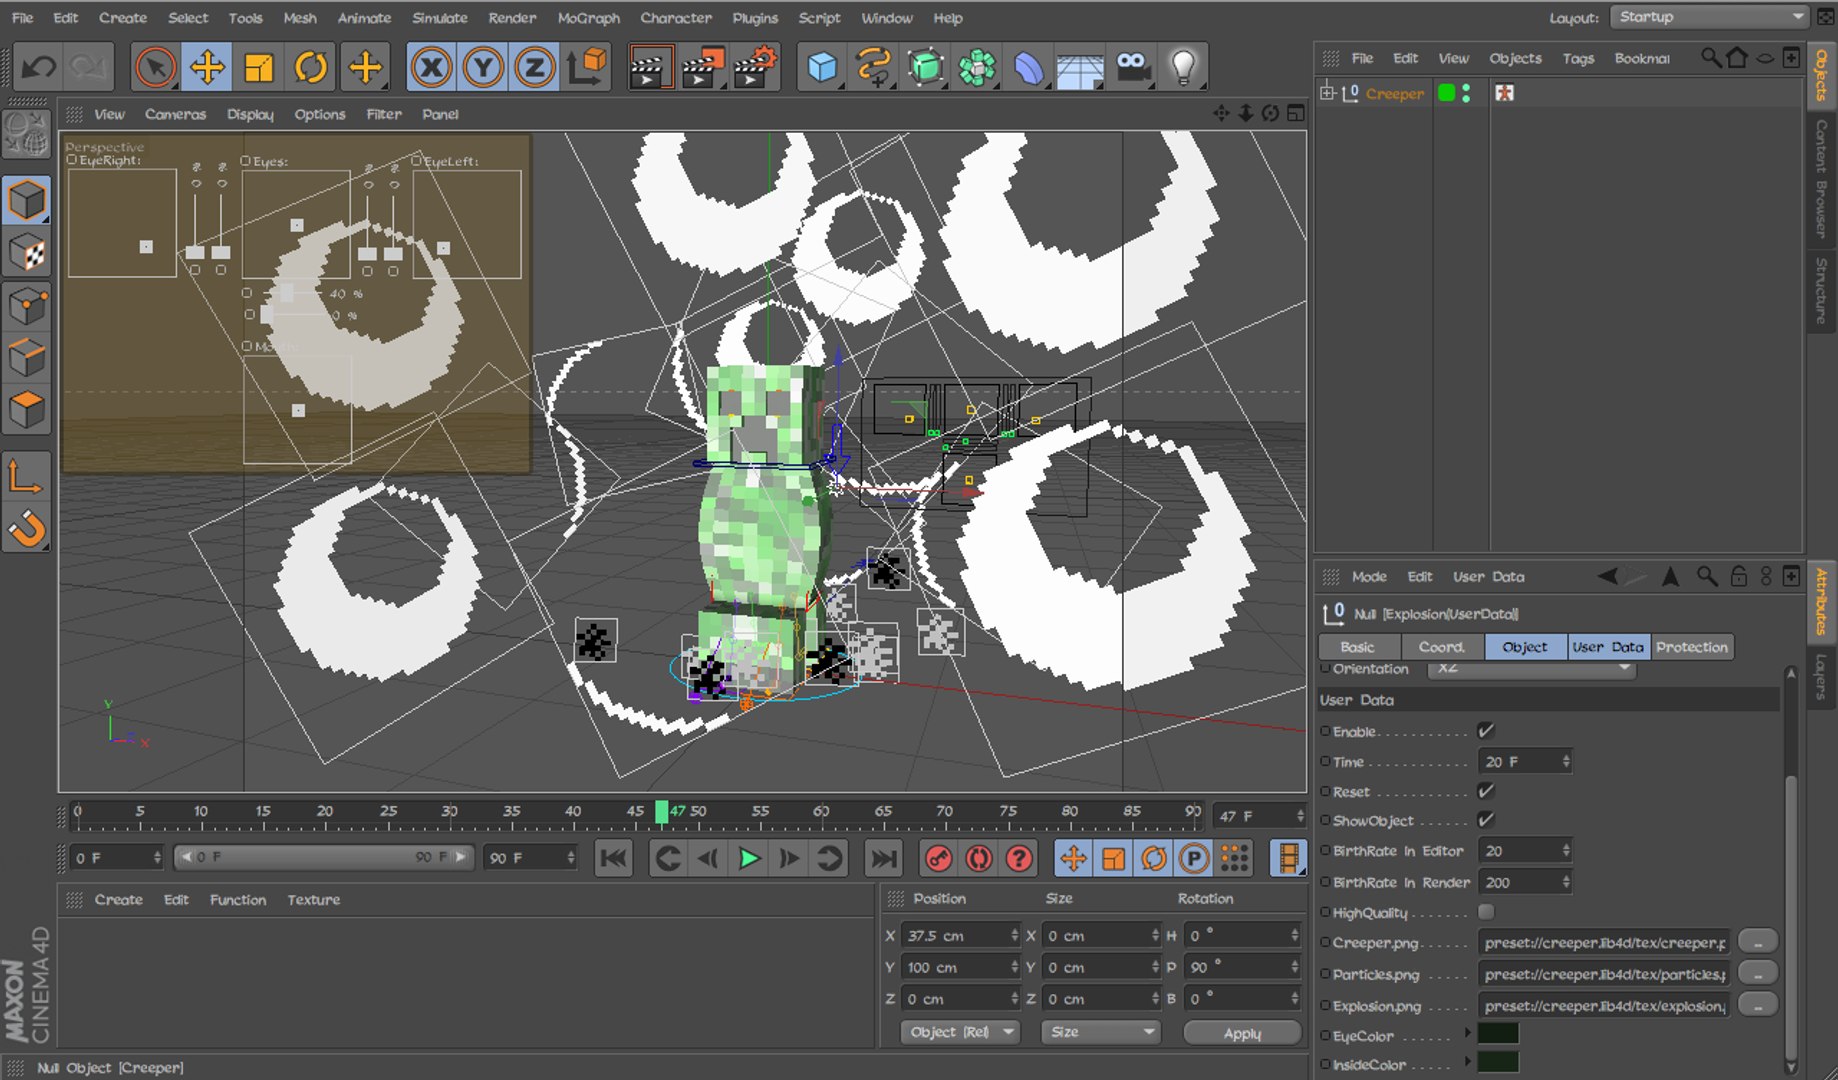Expand the EyeColor color options

tap(1468, 1033)
